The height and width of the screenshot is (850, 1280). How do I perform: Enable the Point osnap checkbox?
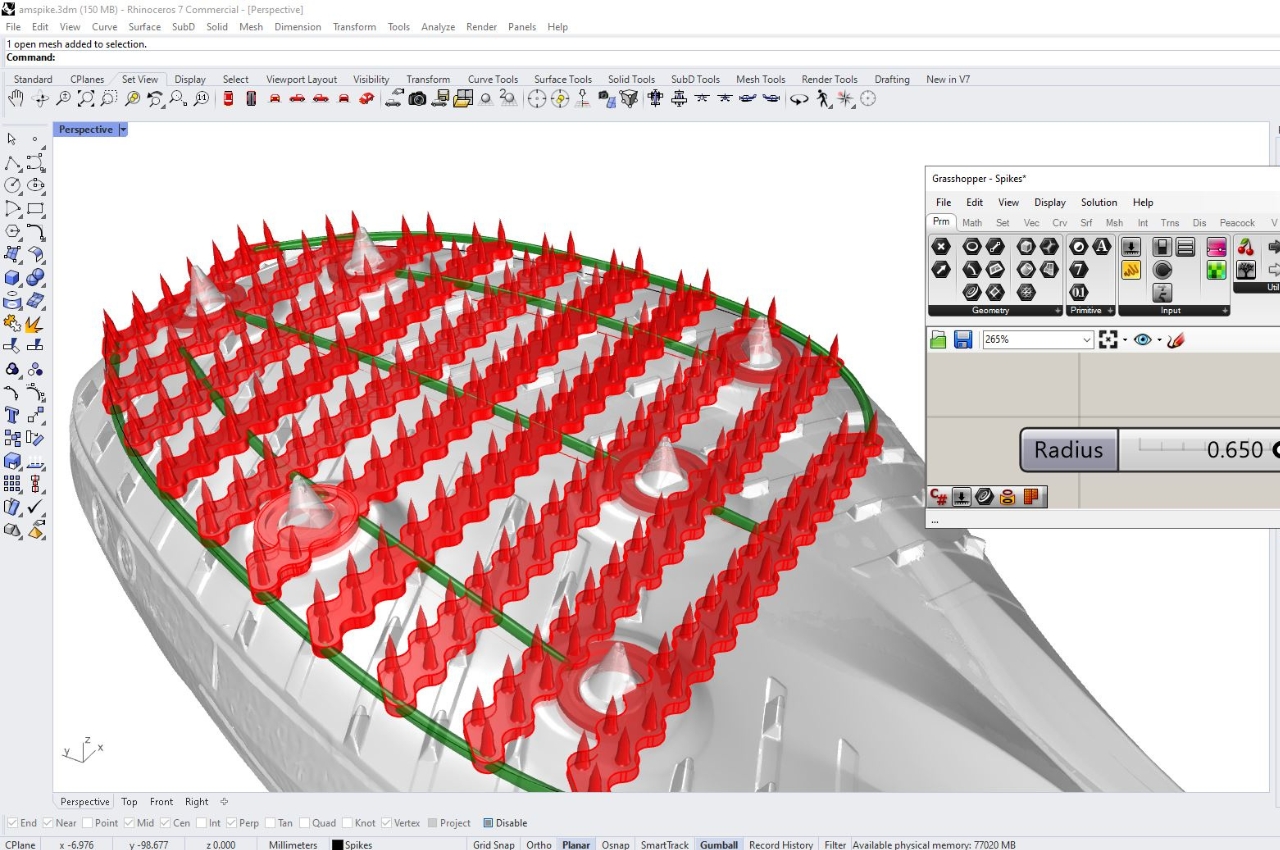pos(87,823)
